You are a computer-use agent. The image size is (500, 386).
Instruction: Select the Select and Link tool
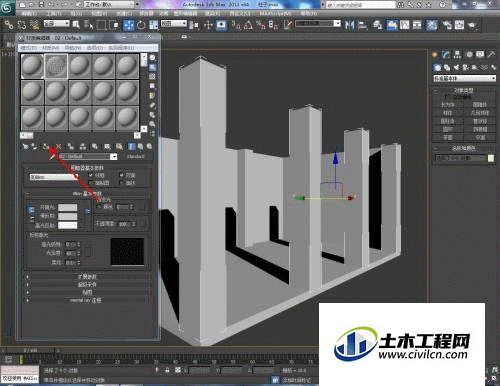click(9, 24)
